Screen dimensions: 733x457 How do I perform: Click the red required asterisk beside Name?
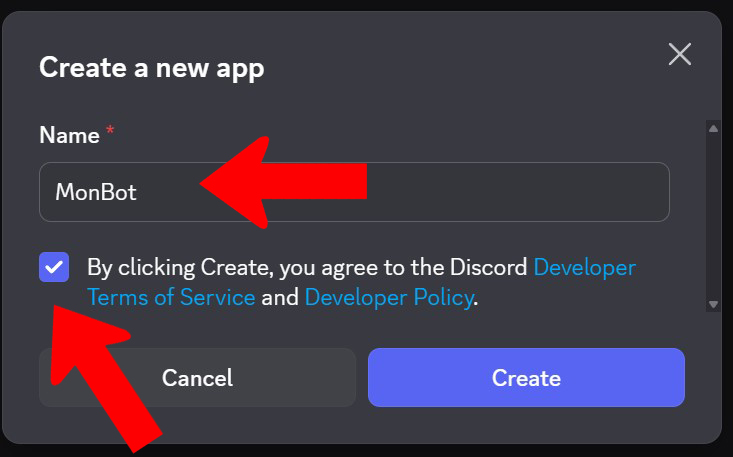pos(110,129)
